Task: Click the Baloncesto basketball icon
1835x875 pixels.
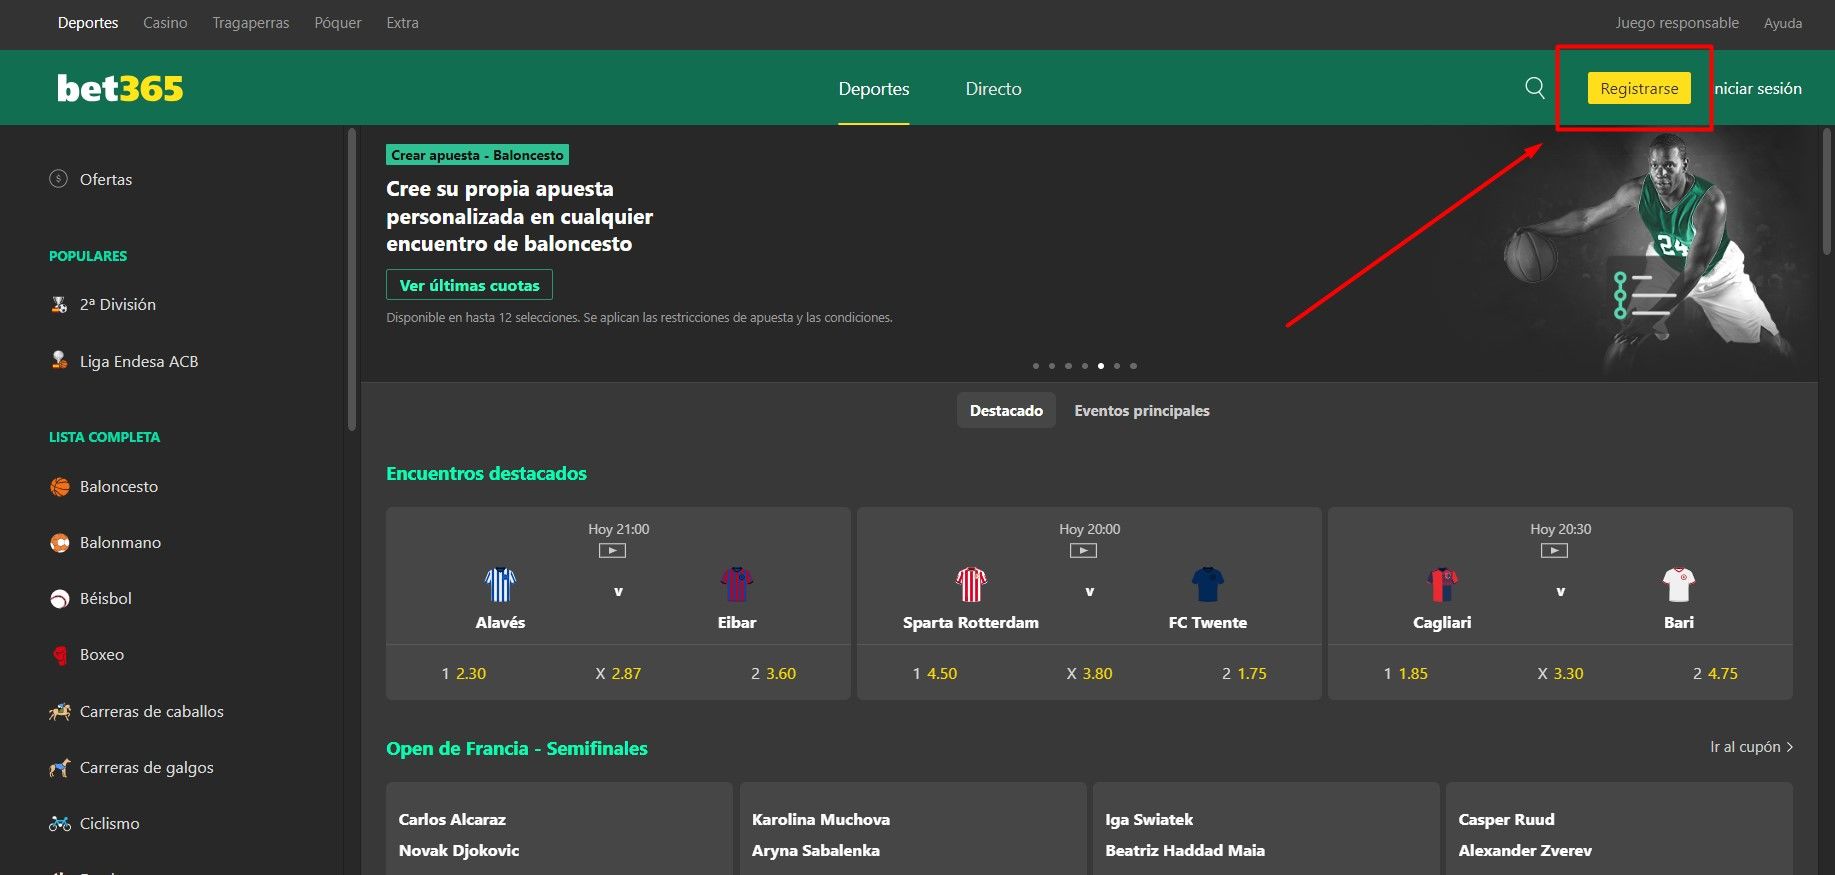Action: tap(60, 487)
